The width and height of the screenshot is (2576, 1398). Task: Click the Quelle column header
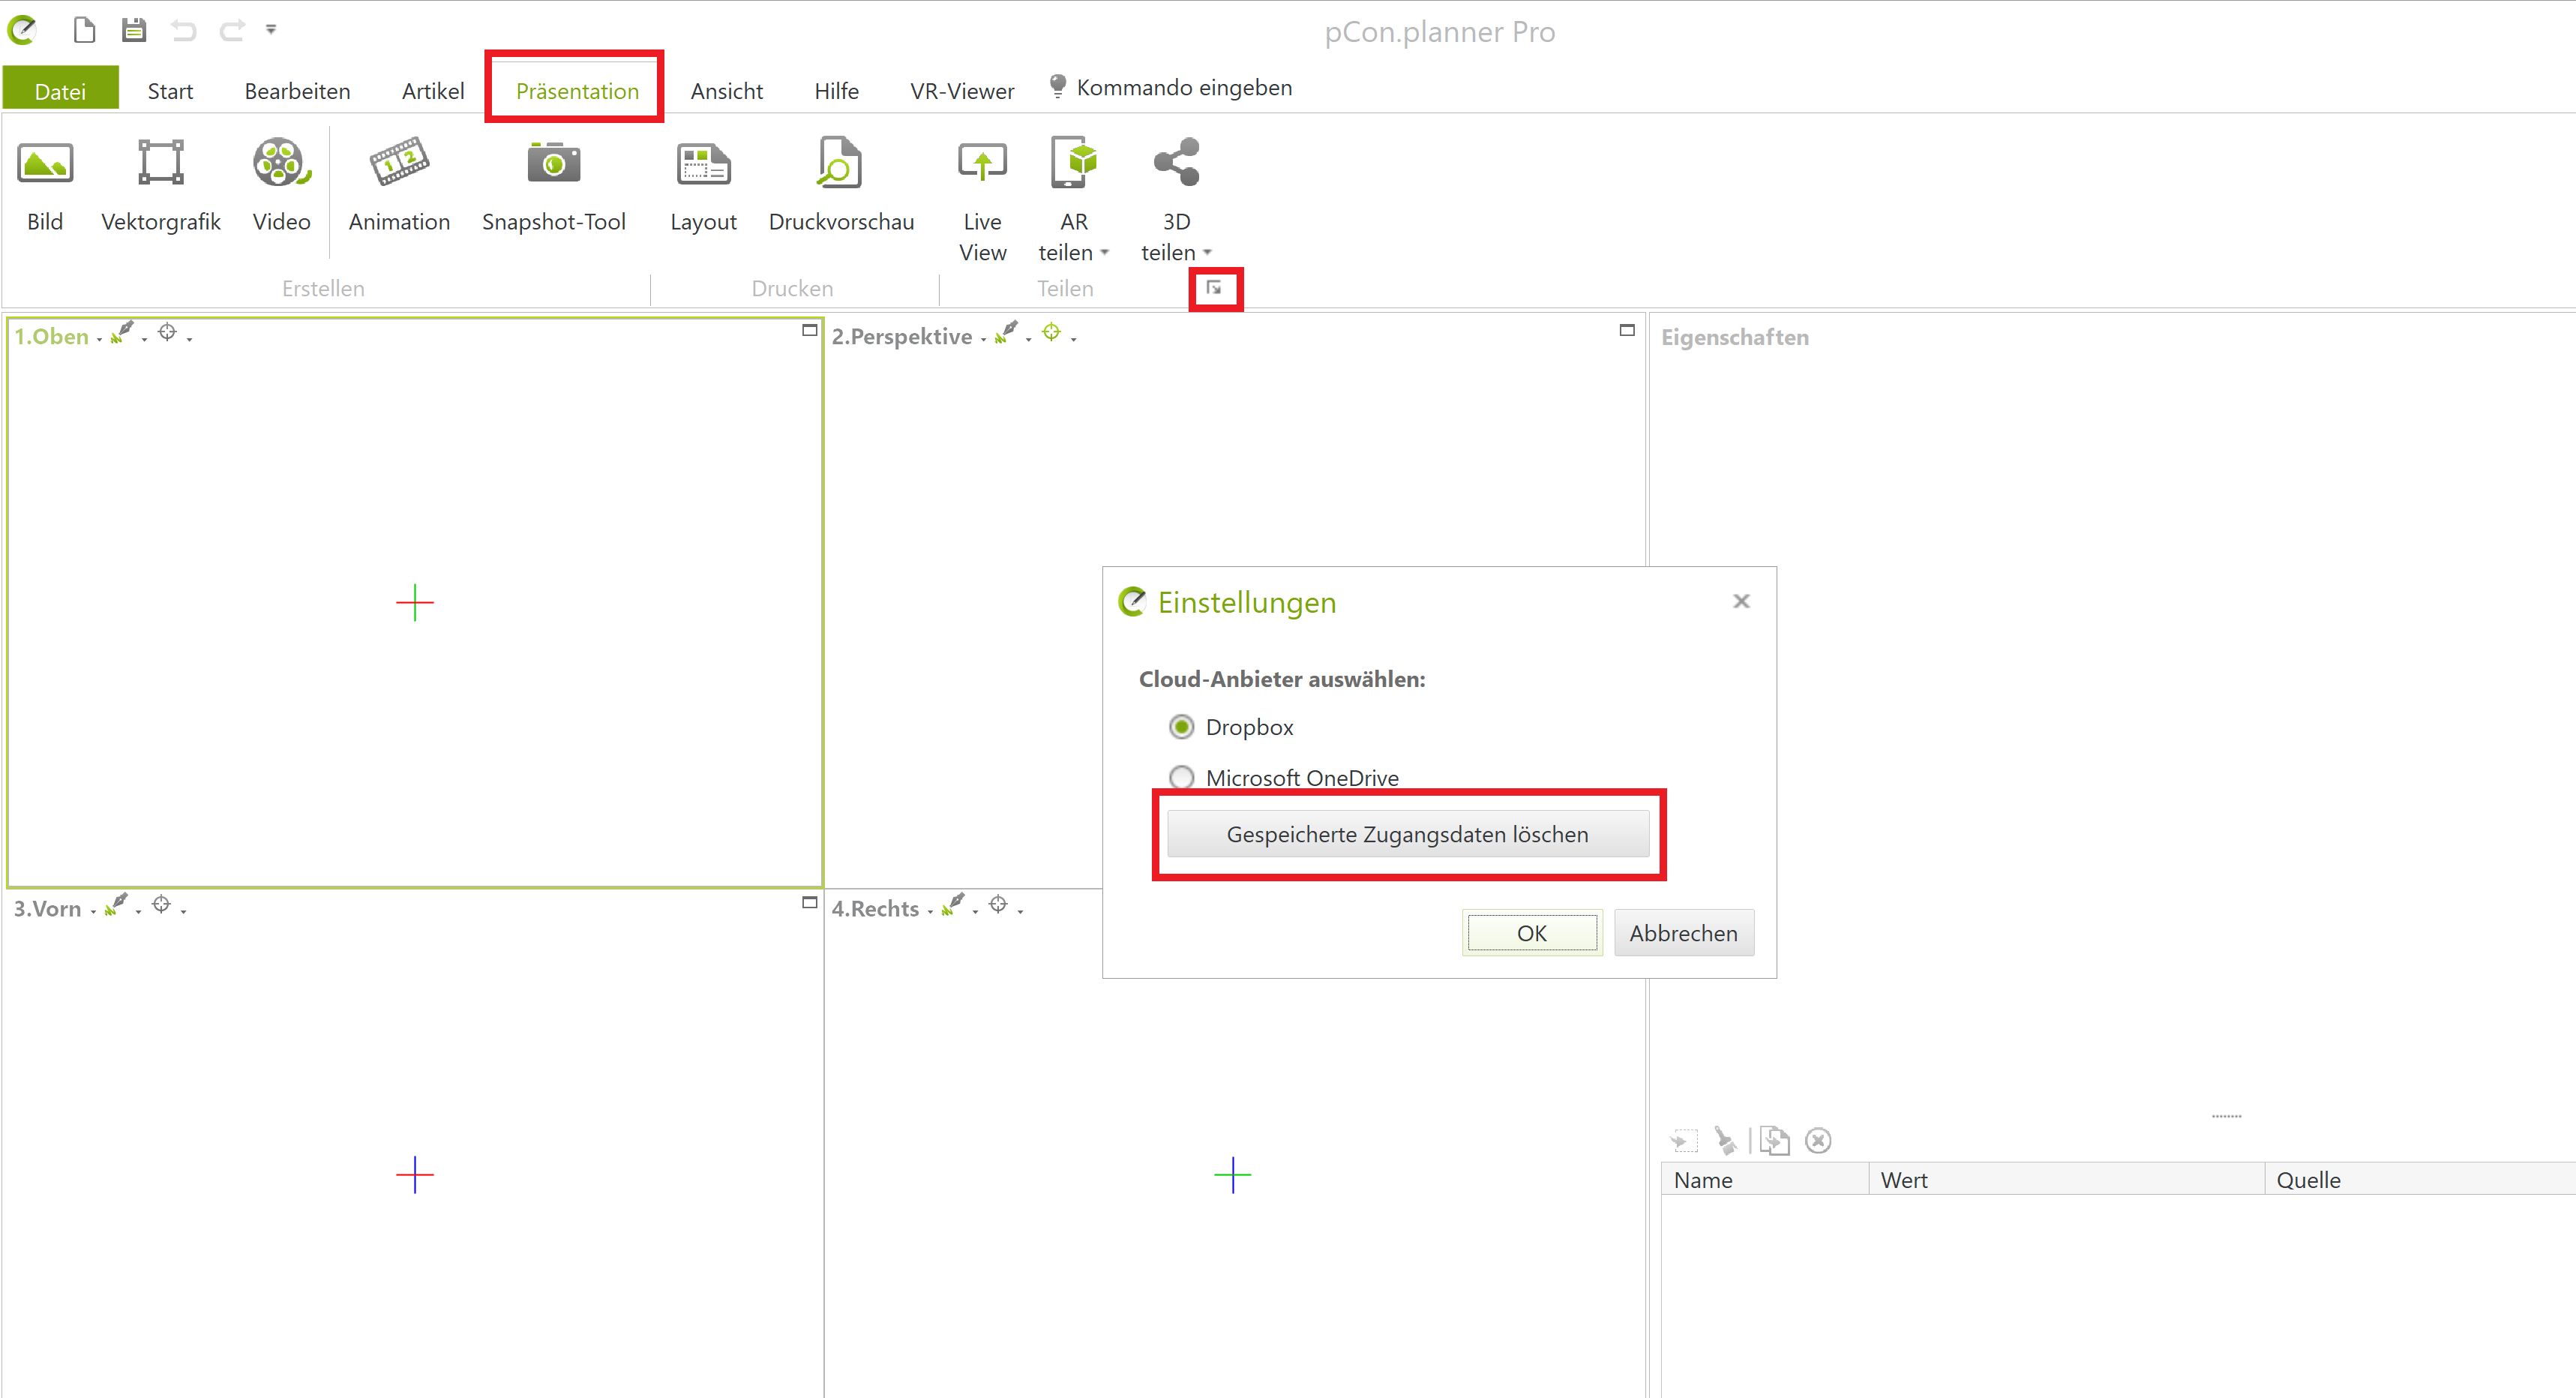point(2420,1180)
